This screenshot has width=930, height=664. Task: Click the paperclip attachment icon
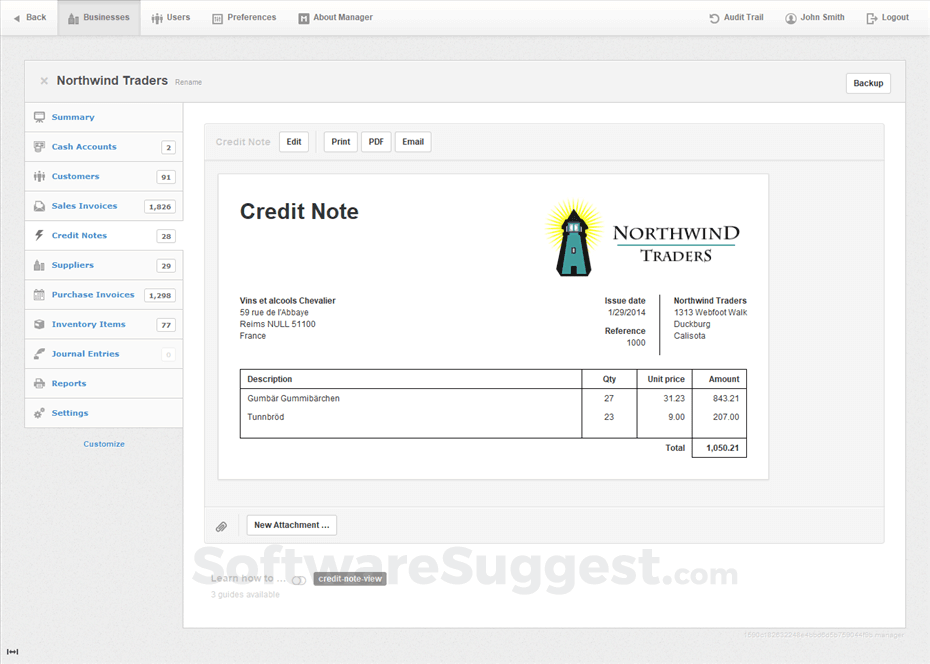[x=221, y=525]
